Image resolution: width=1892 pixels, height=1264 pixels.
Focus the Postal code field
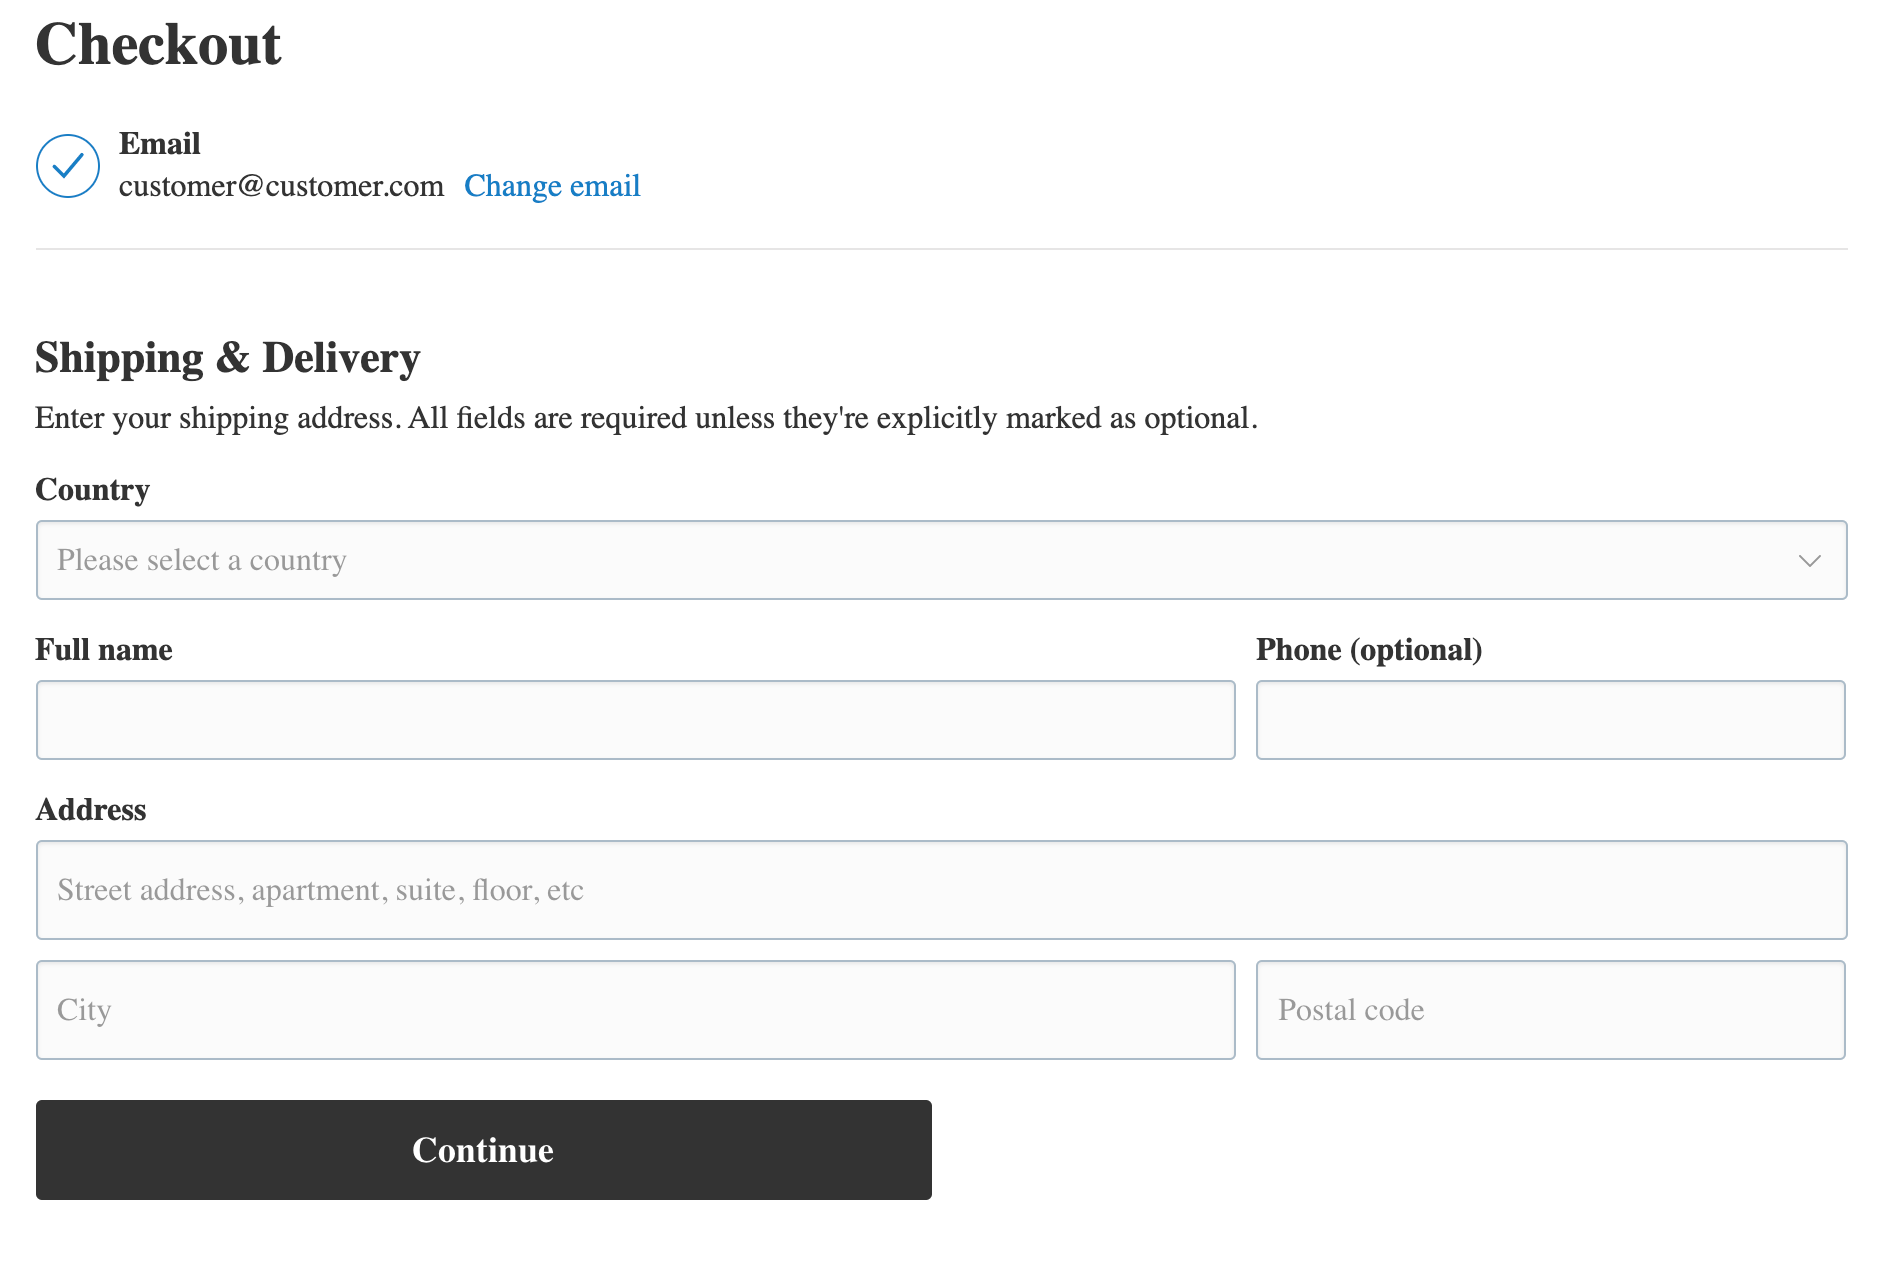click(1550, 1010)
